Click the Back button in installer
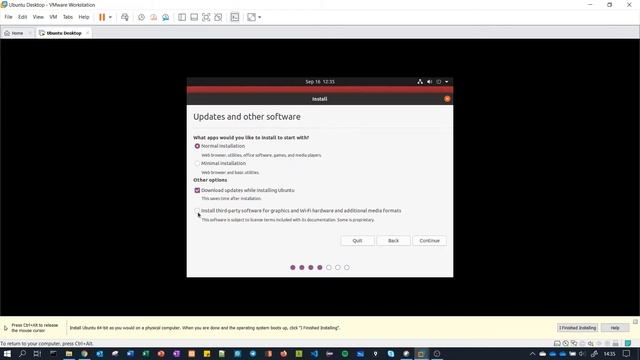Image resolution: width=640 pixels, height=360 pixels. tap(393, 241)
